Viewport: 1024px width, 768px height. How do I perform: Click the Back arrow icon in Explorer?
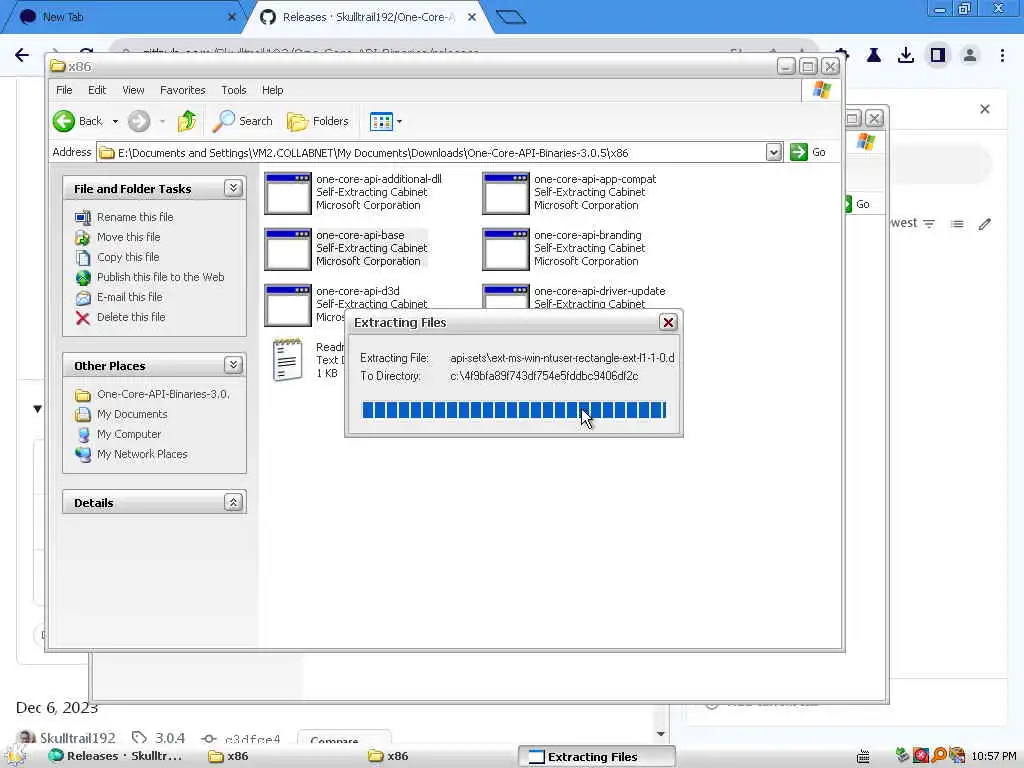point(64,121)
